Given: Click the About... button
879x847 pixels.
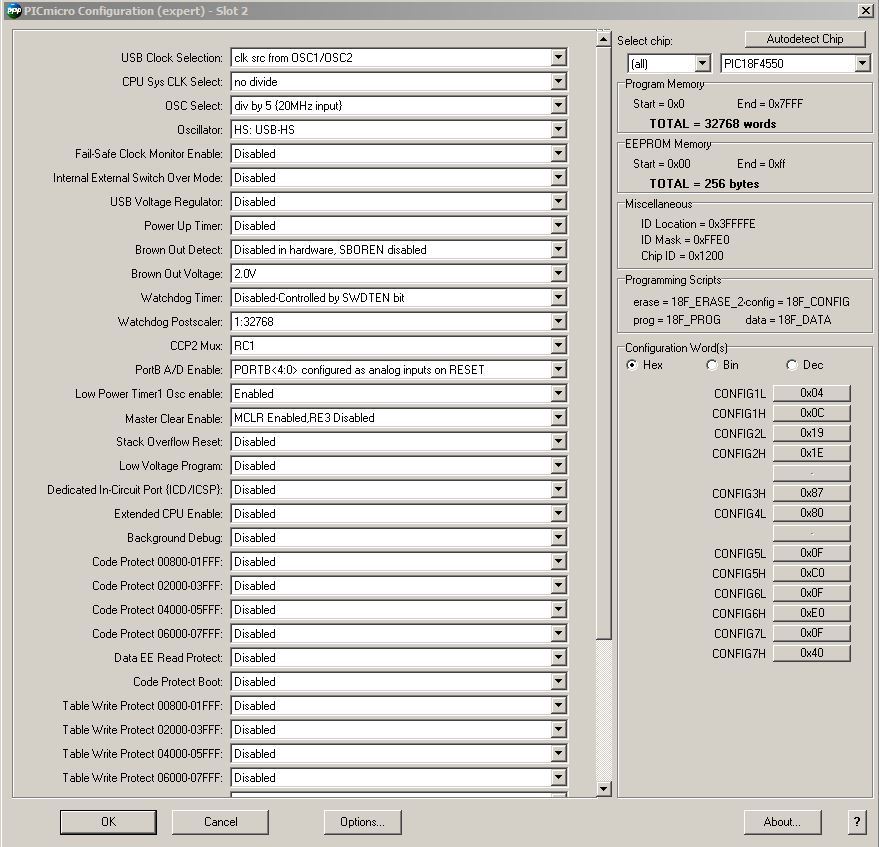Looking at the screenshot, I should pyautogui.click(x=782, y=822).
